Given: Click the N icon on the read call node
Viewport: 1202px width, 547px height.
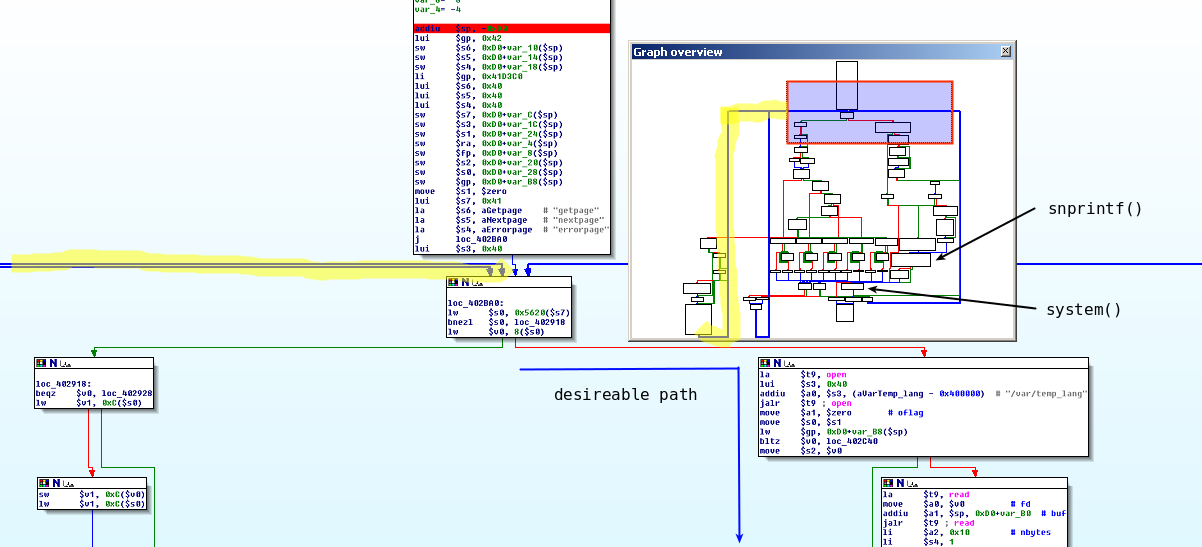Looking at the screenshot, I should tap(900, 483).
